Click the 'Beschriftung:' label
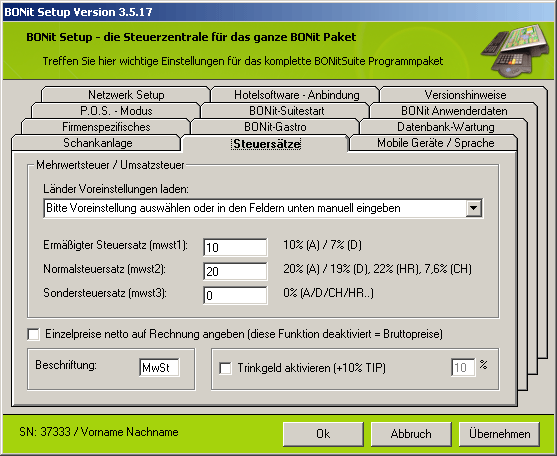This screenshot has width=557, height=456. point(66,365)
